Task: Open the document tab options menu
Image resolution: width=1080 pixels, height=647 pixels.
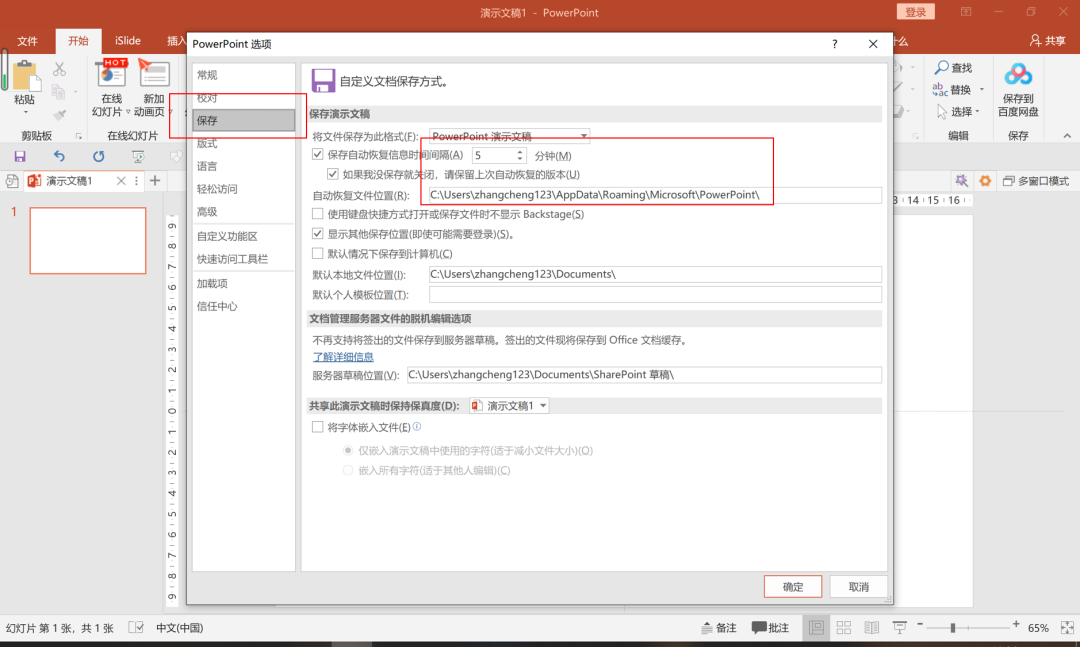Action: [136, 181]
